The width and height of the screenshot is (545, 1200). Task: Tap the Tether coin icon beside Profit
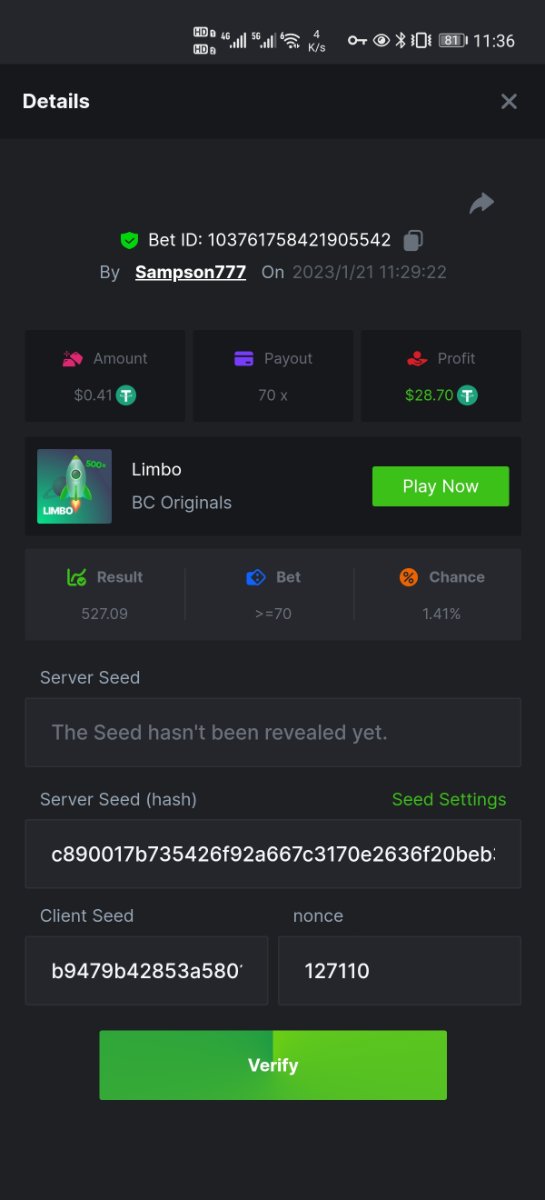[467, 395]
